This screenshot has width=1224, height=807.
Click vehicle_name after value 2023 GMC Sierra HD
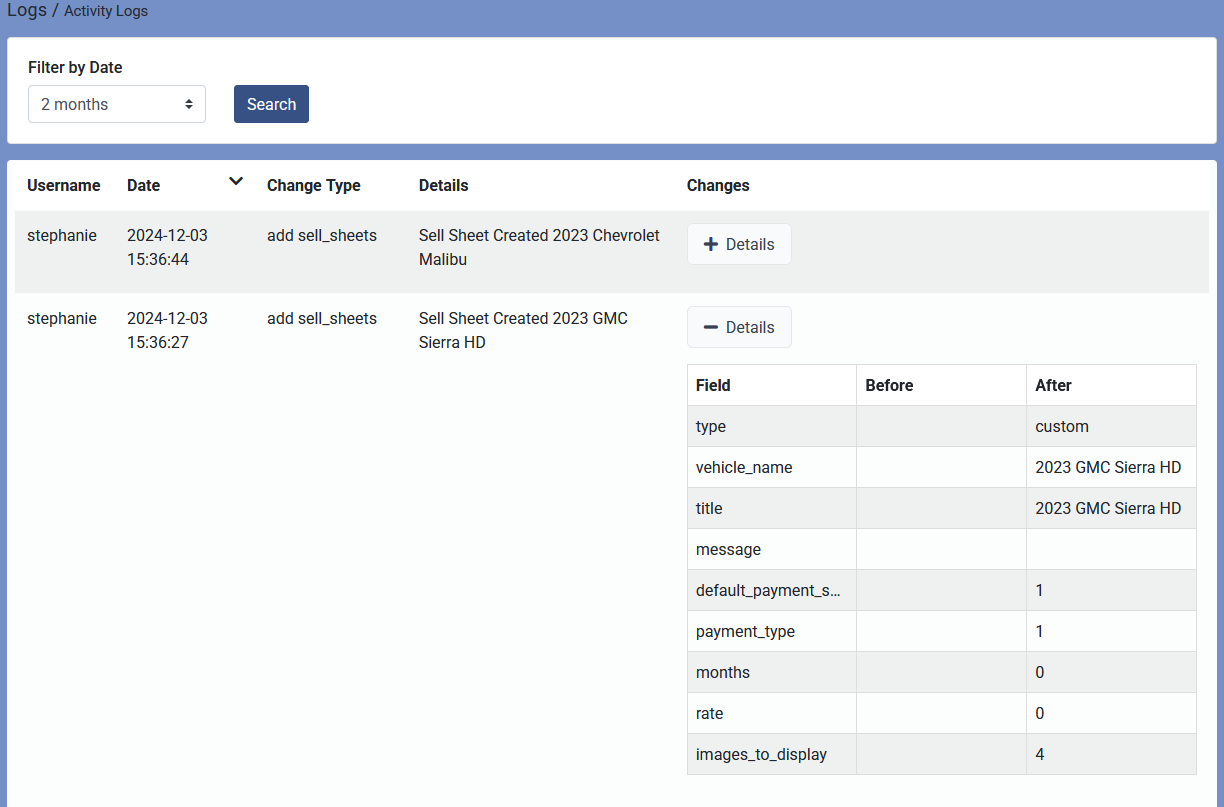point(1108,467)
